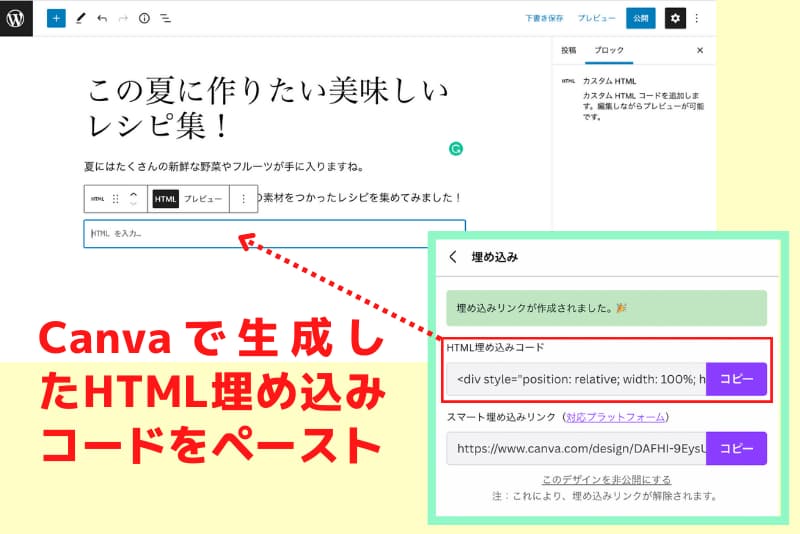Close the settings sidebar with the X

click(x=700, y=50)
